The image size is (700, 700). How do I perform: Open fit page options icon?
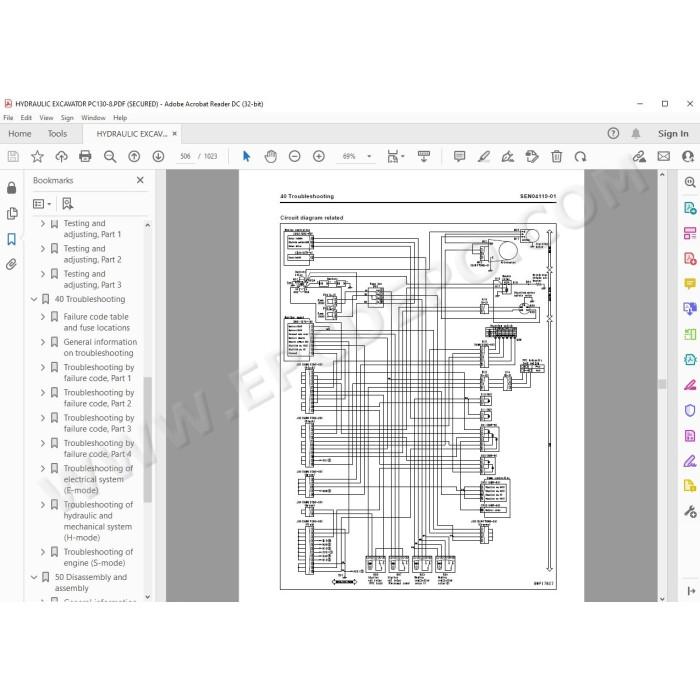pos(395,156)
